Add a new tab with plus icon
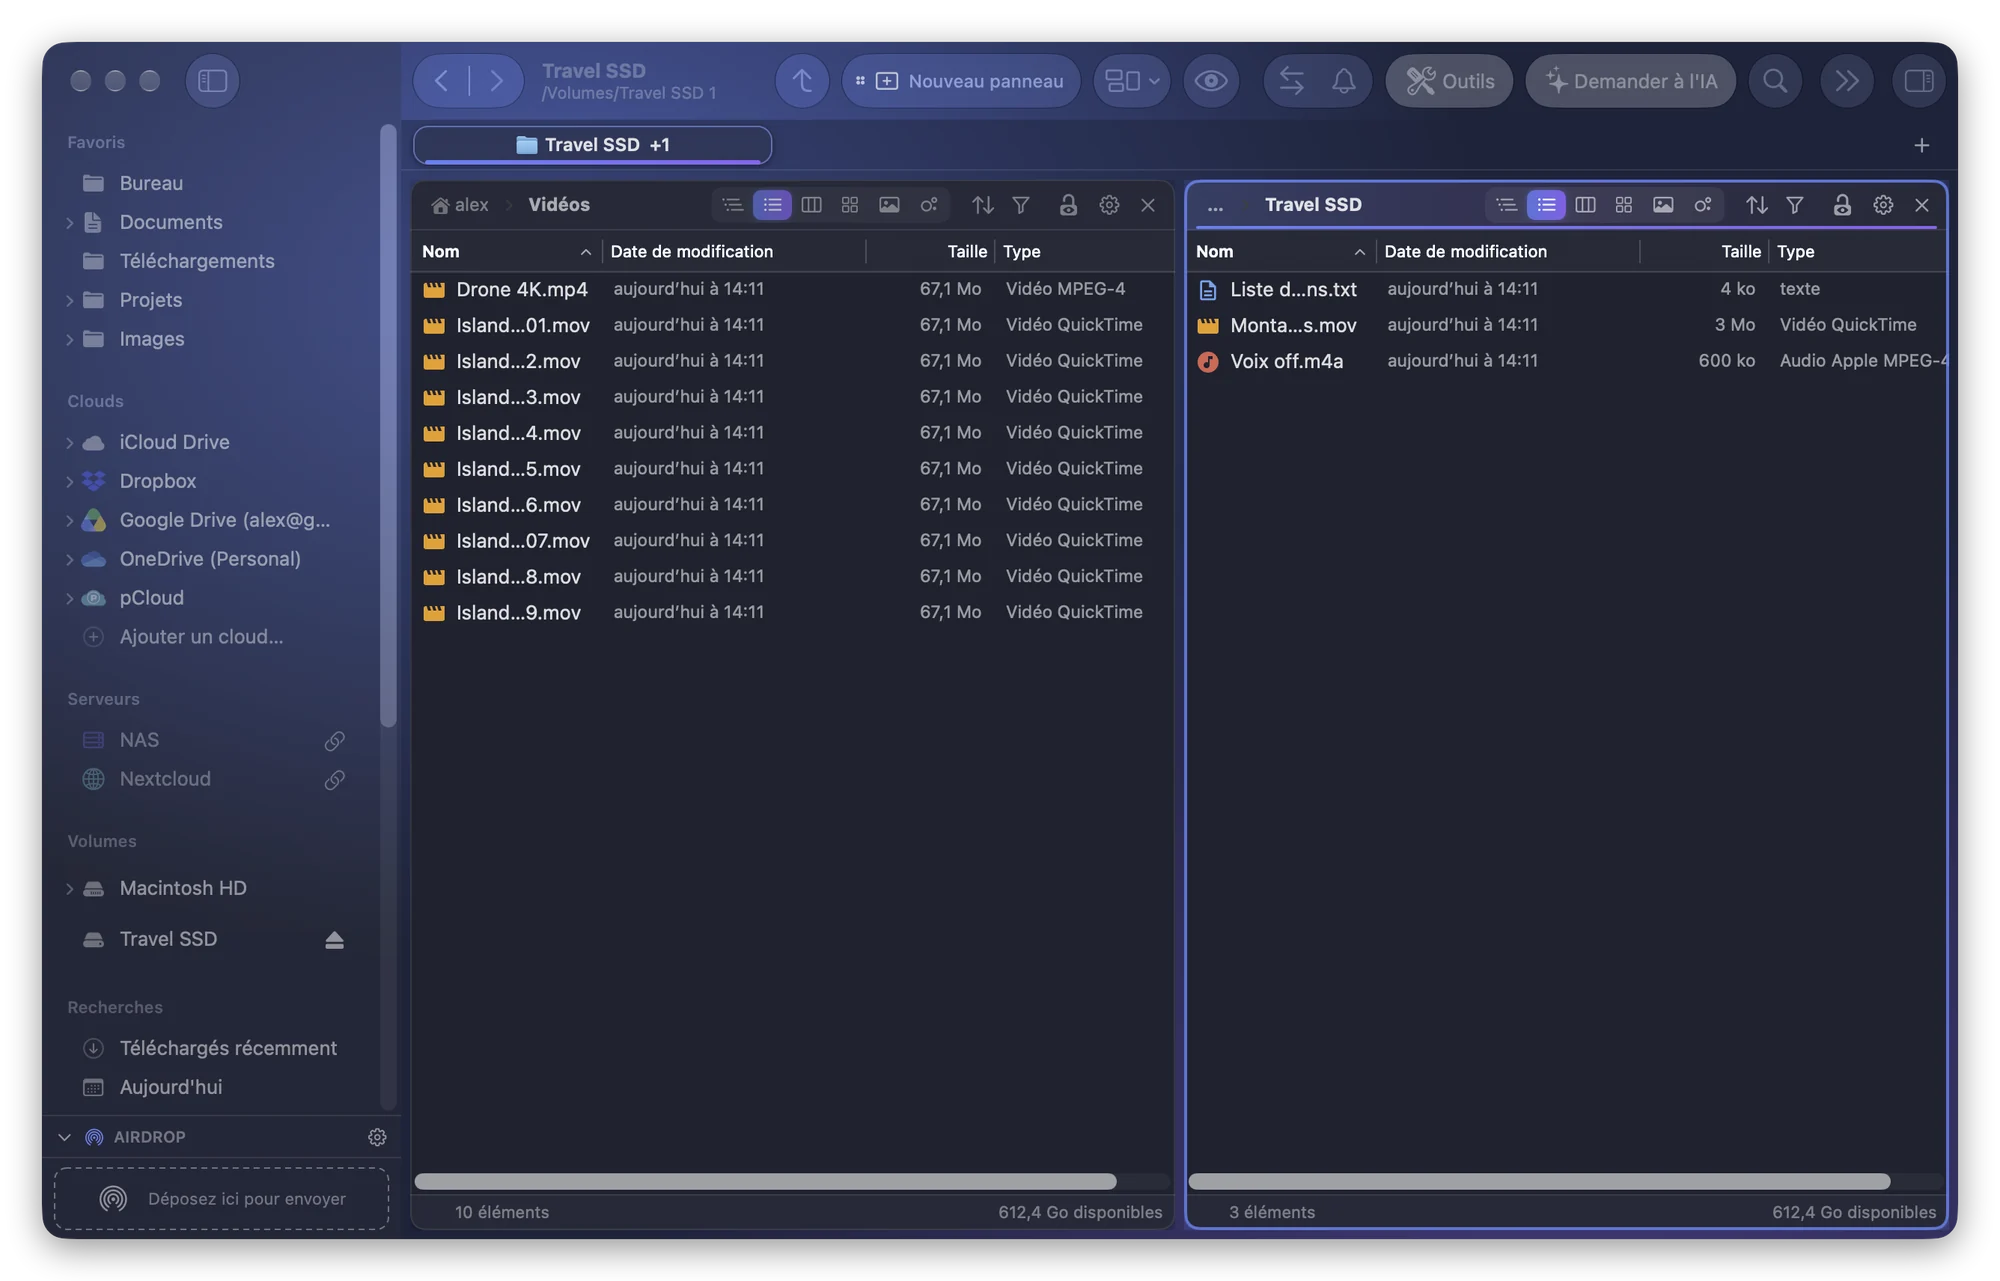The height and width of the screenshot is (1281, 2000). pyautogui.click(x=1921, y=145)
